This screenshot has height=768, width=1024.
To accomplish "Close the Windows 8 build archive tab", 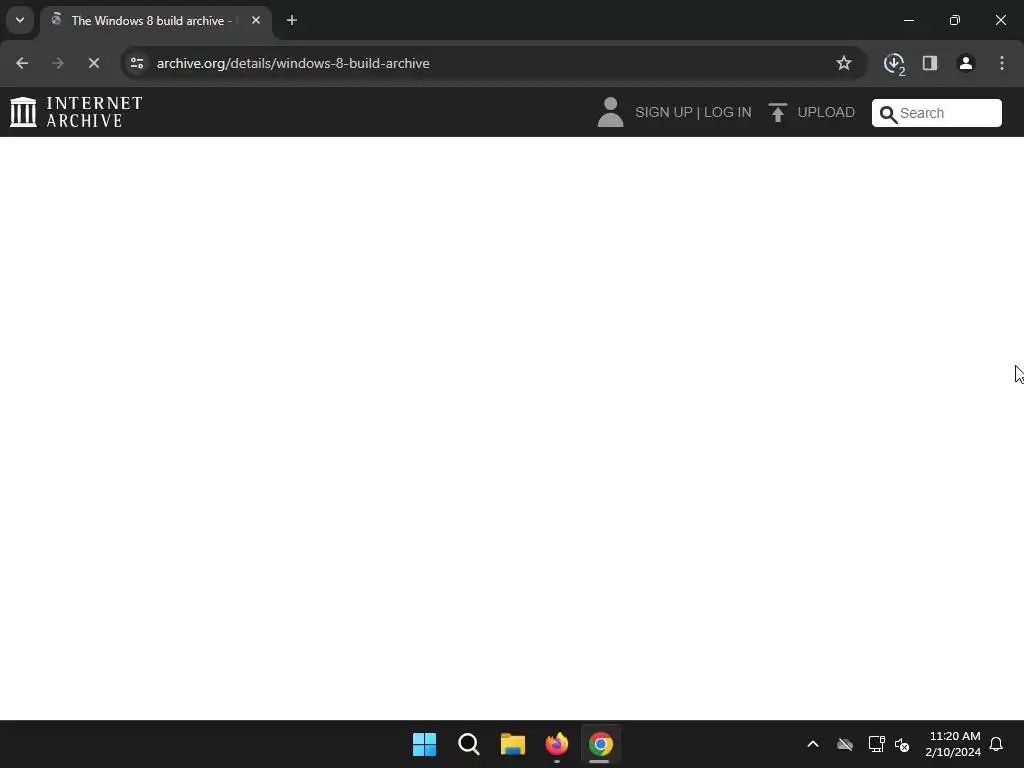I will pos(256,20).
